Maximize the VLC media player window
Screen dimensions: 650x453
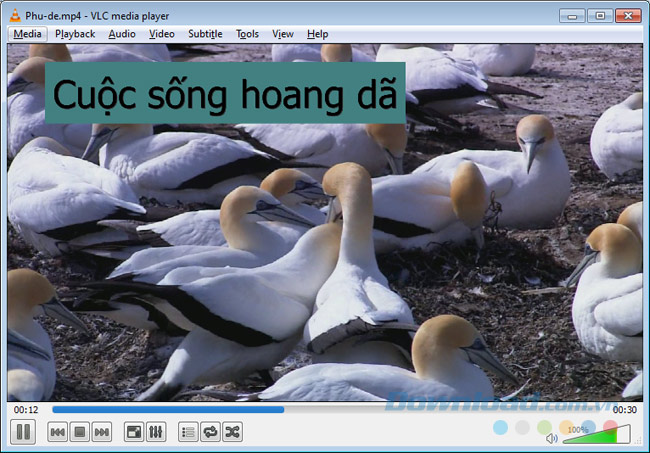point(600,16)
